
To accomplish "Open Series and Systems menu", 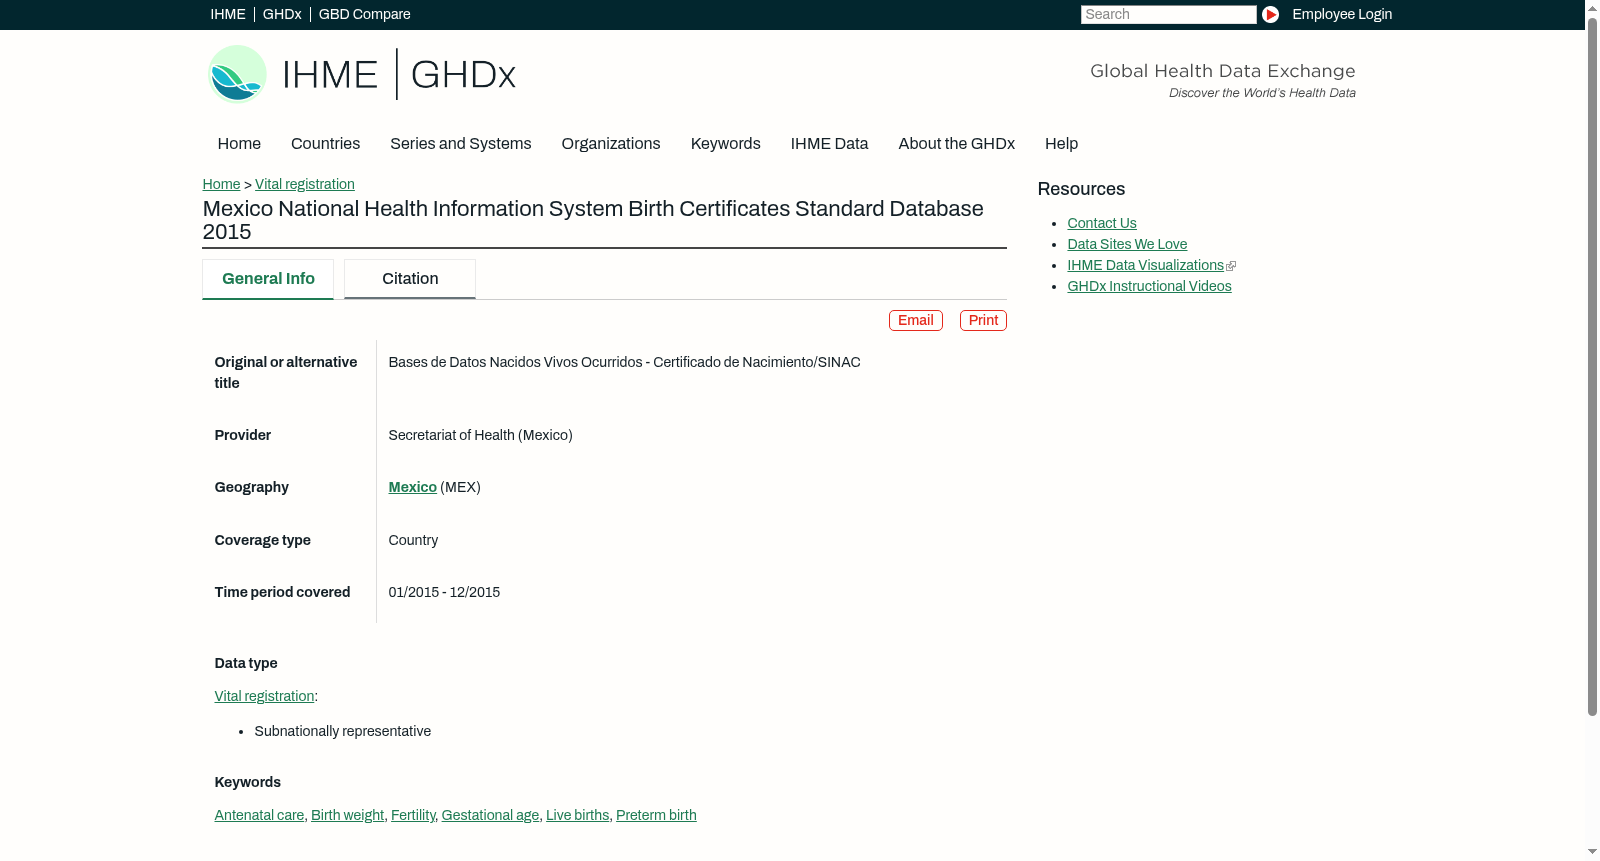I will click(460, 144).
